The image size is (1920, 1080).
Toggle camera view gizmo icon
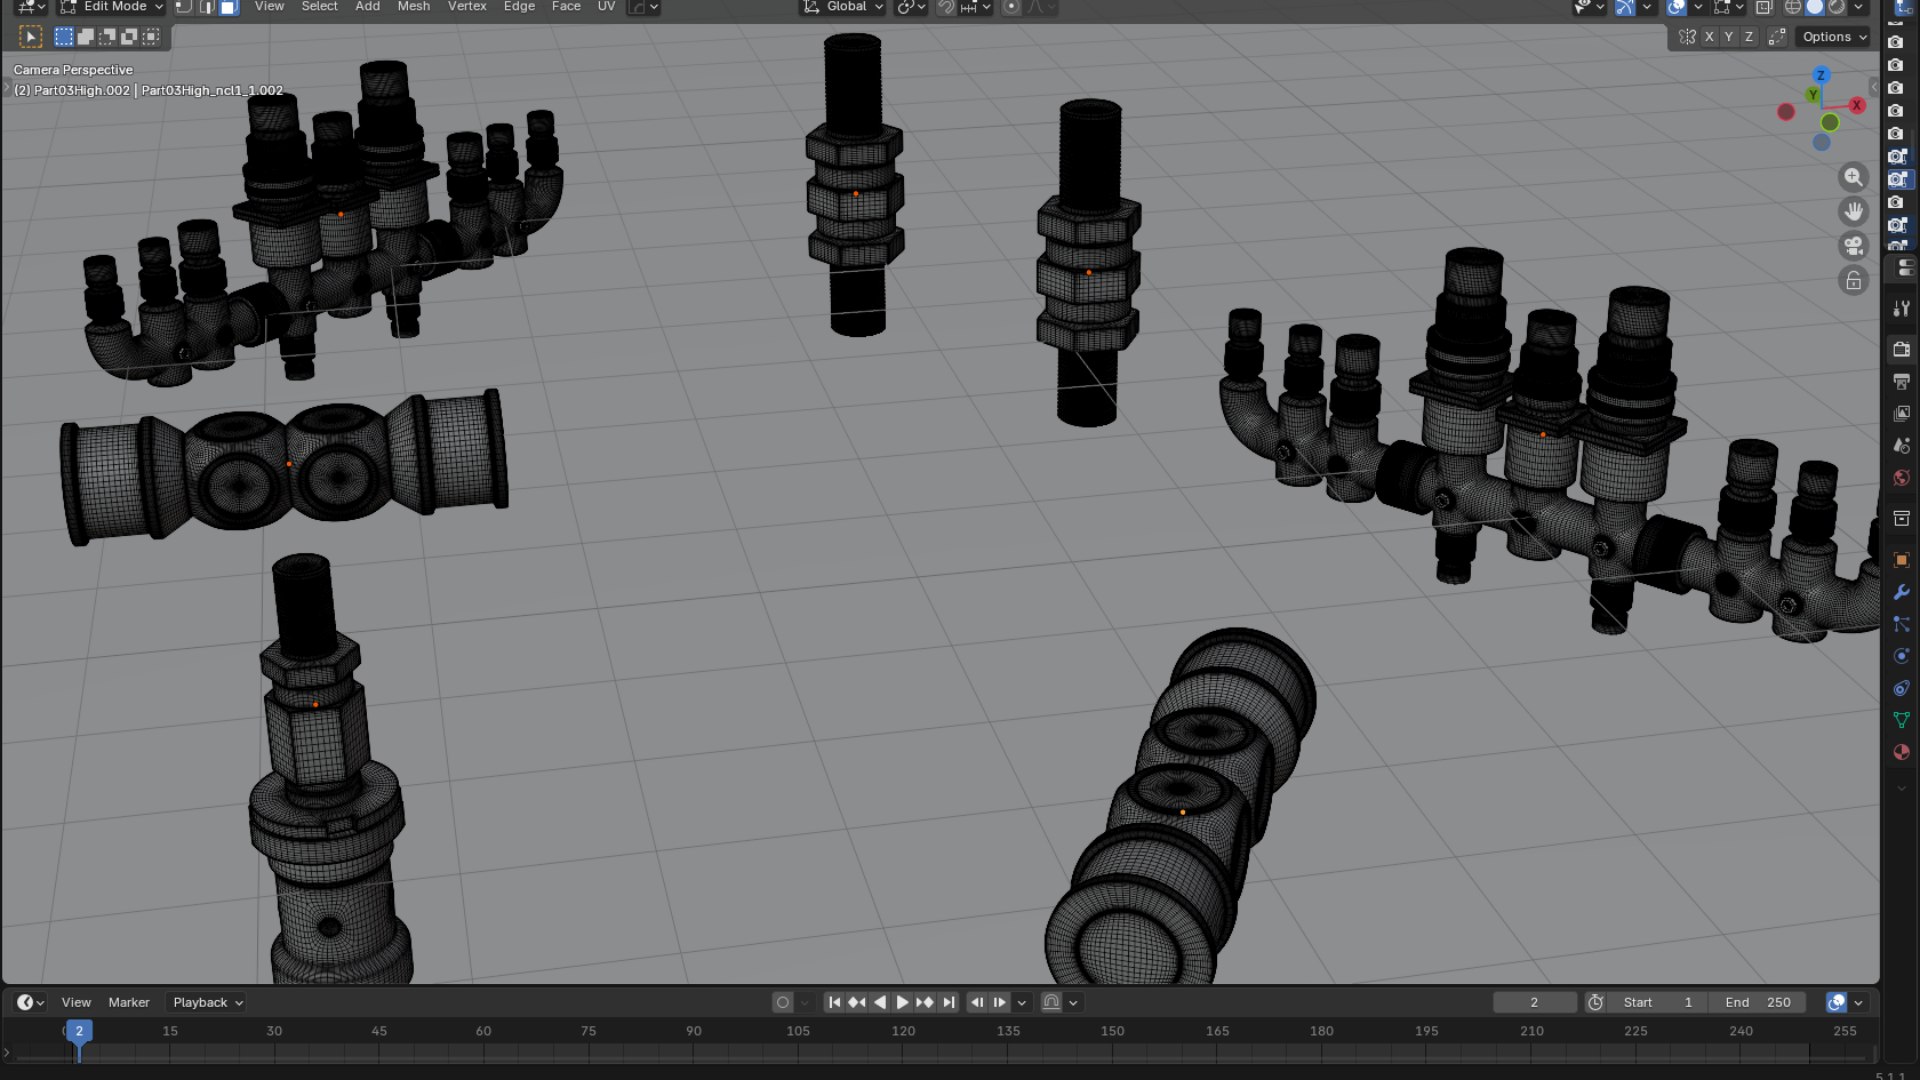point(1853,246)
